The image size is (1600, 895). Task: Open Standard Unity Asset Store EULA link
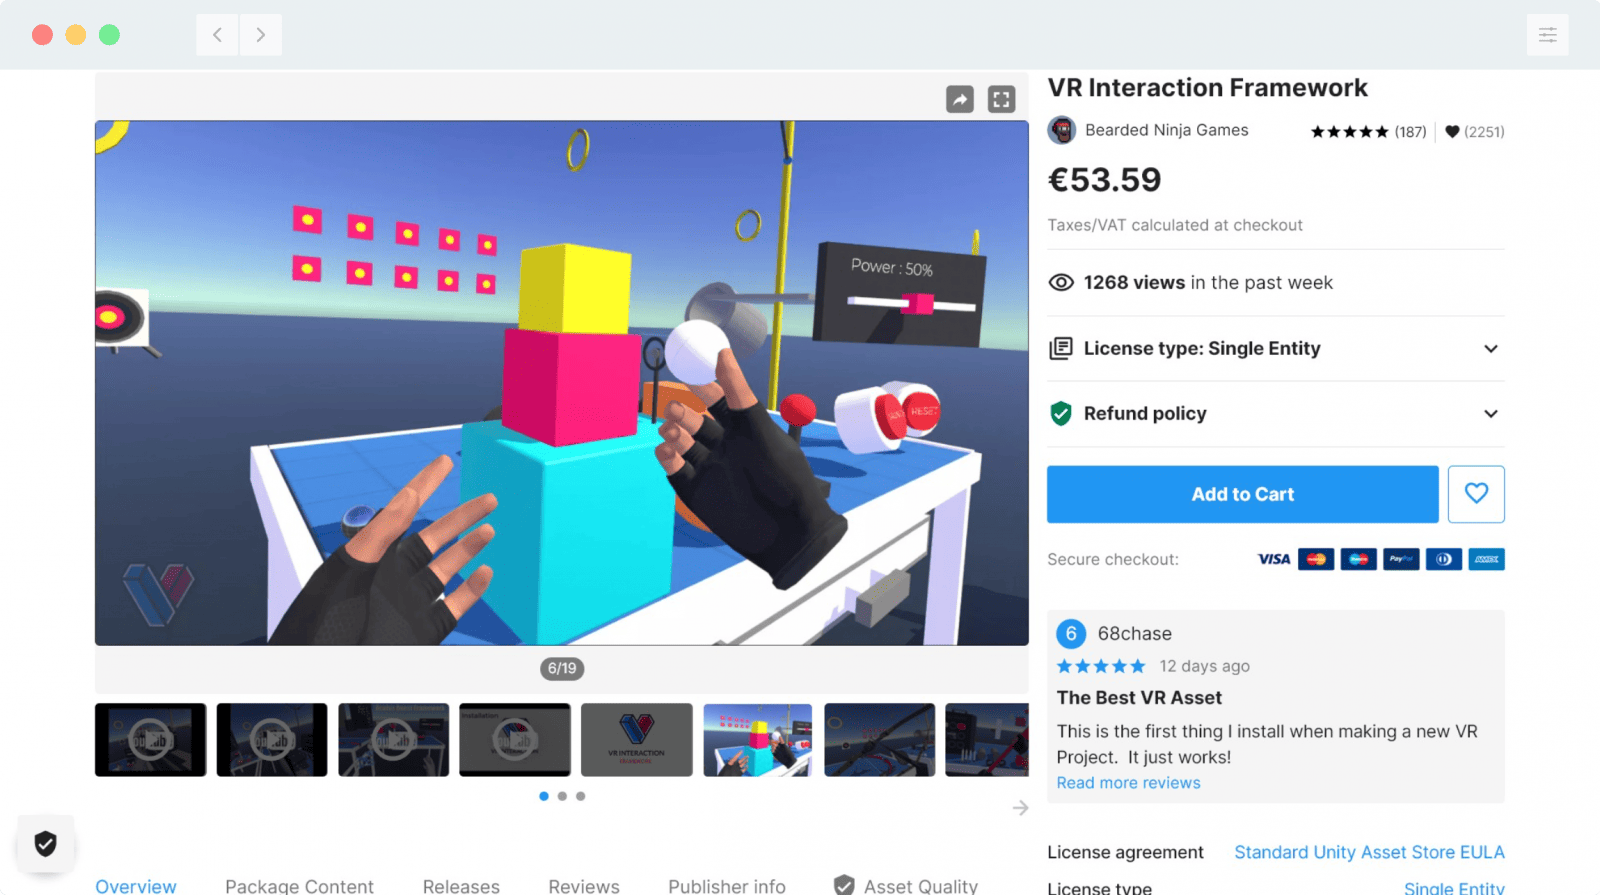coord(1369,852)
